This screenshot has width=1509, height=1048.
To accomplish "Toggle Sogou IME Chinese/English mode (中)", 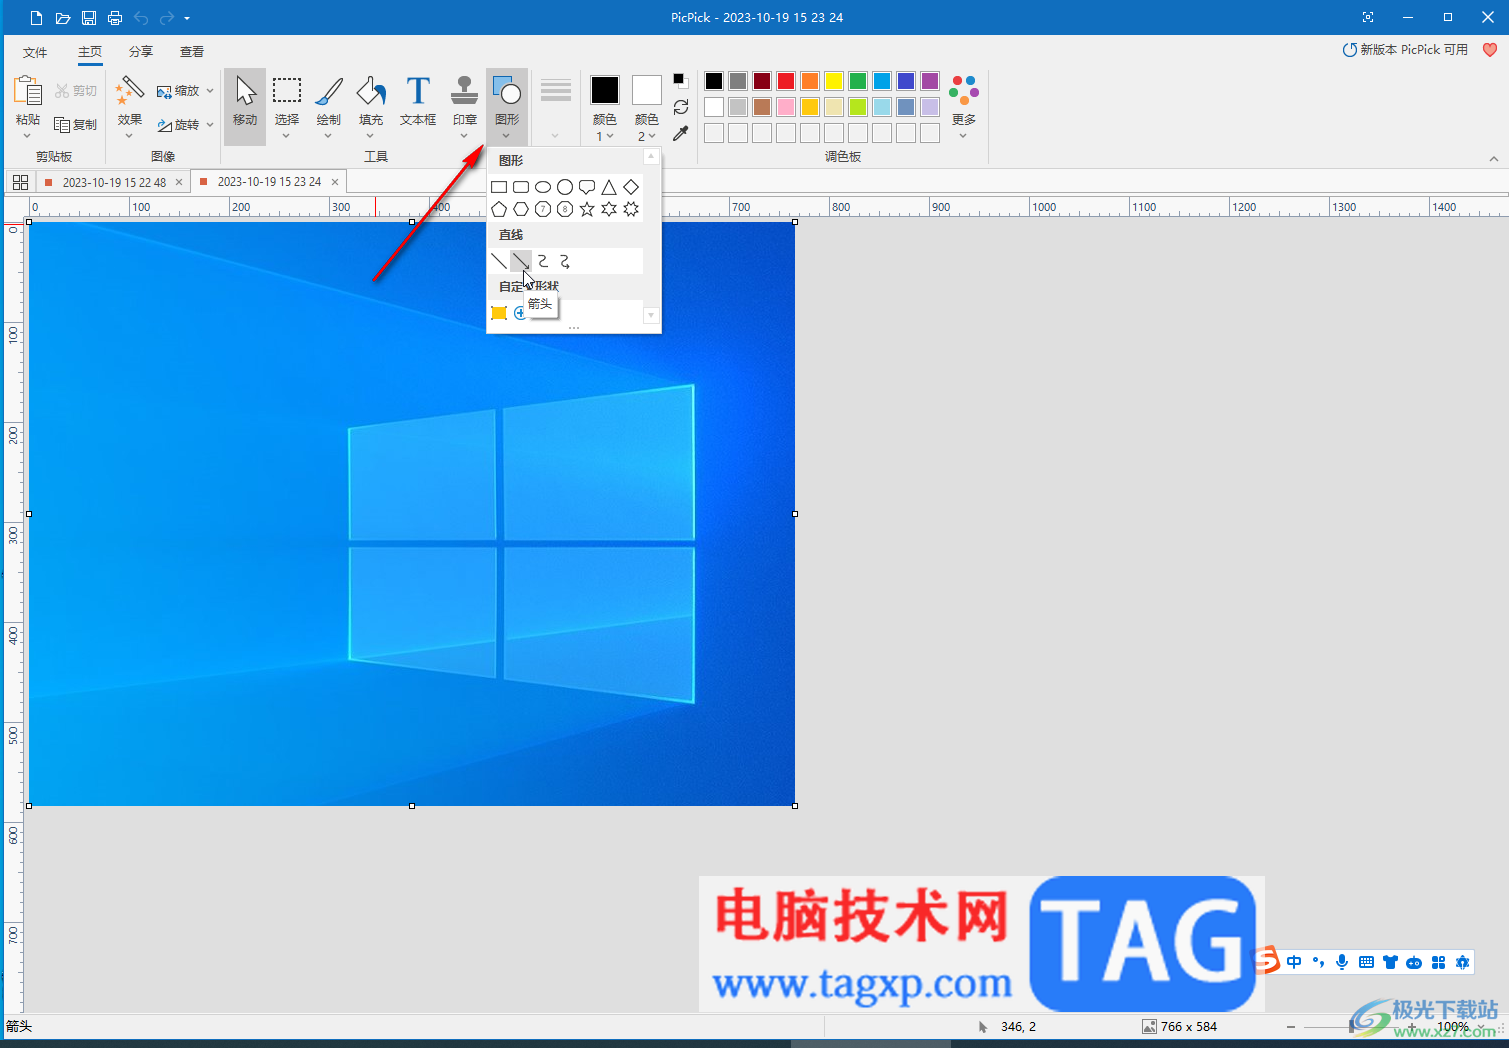I will 1294,962.
